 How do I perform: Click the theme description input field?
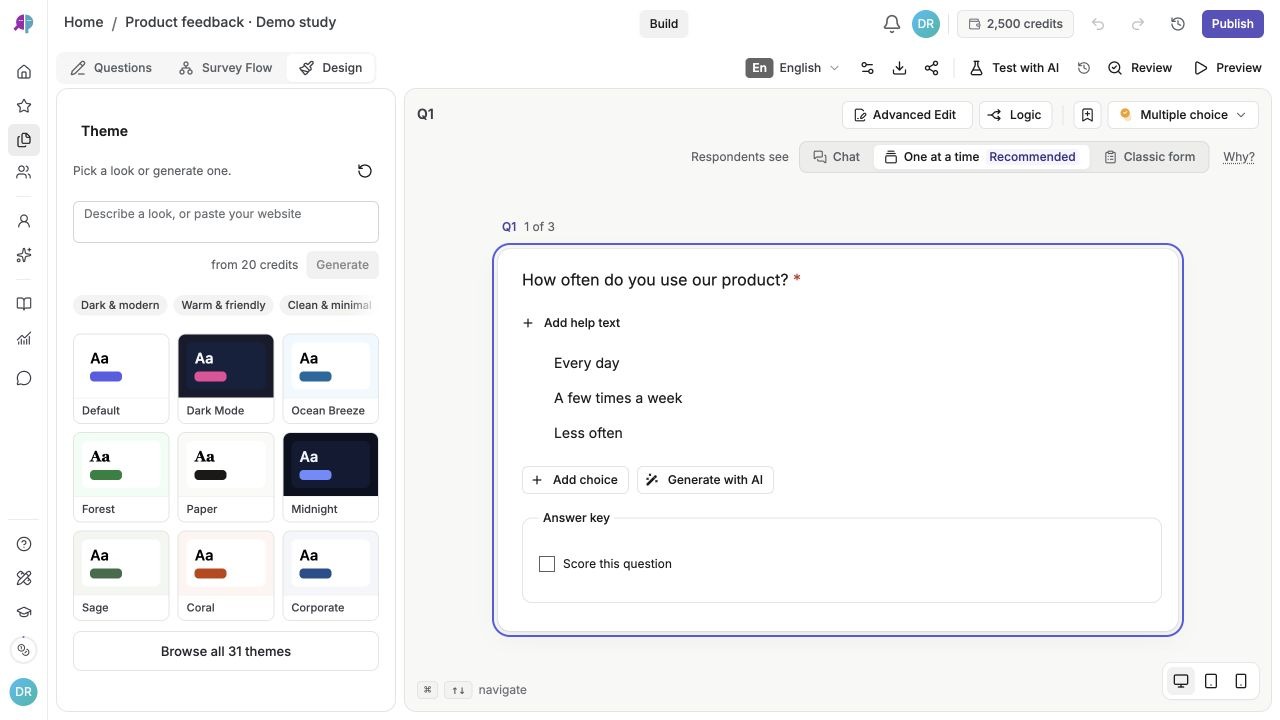point(226,222)
